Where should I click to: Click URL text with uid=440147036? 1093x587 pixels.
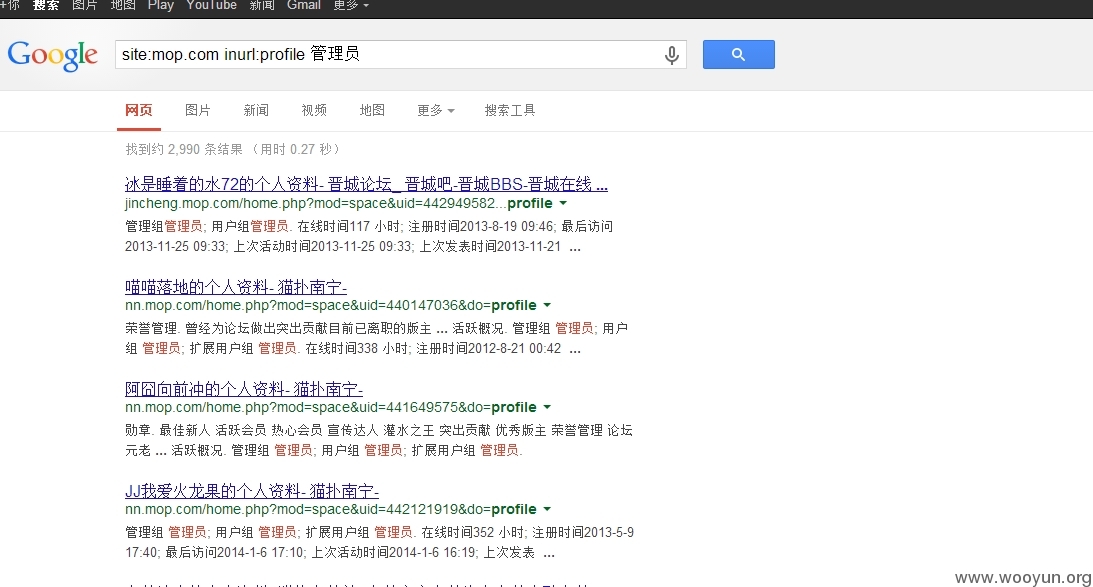coord(330,305)
